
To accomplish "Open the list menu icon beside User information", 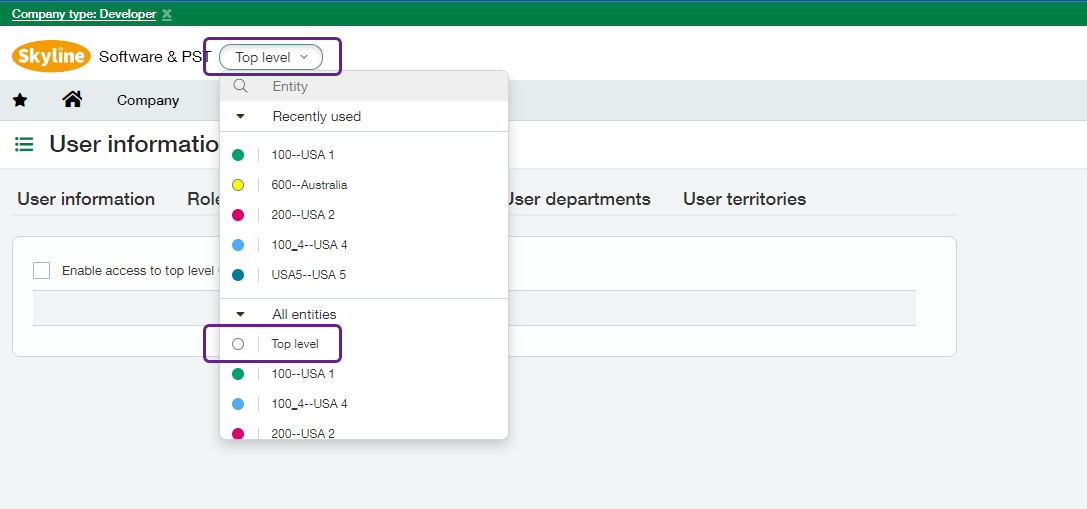I will click(x=24, y=144).
